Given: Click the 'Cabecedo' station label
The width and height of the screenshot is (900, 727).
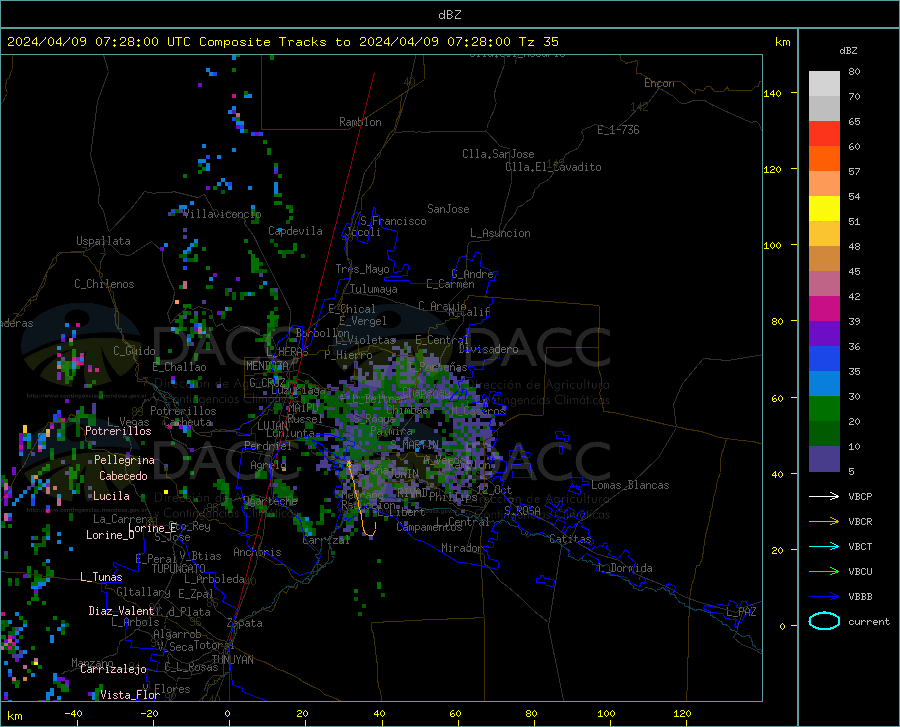Looking at the screenshot, I should pos(123,476).
